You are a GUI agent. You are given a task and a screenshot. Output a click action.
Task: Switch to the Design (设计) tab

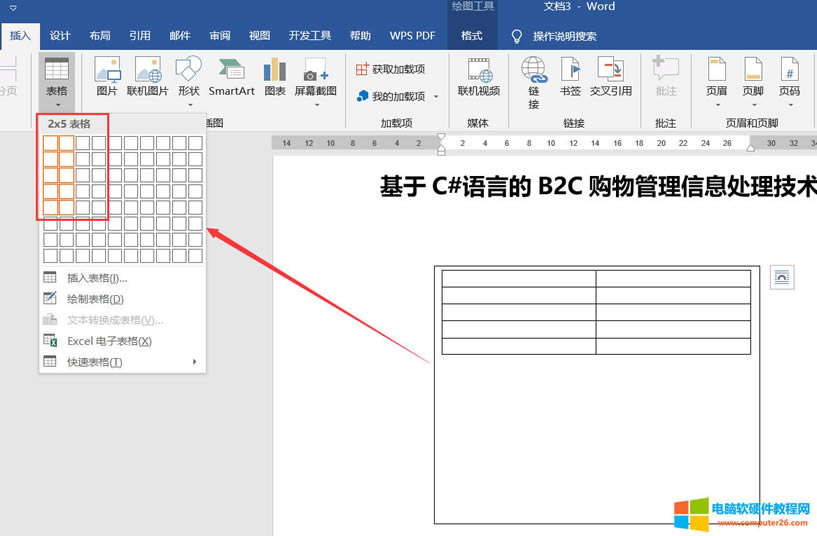60,36
